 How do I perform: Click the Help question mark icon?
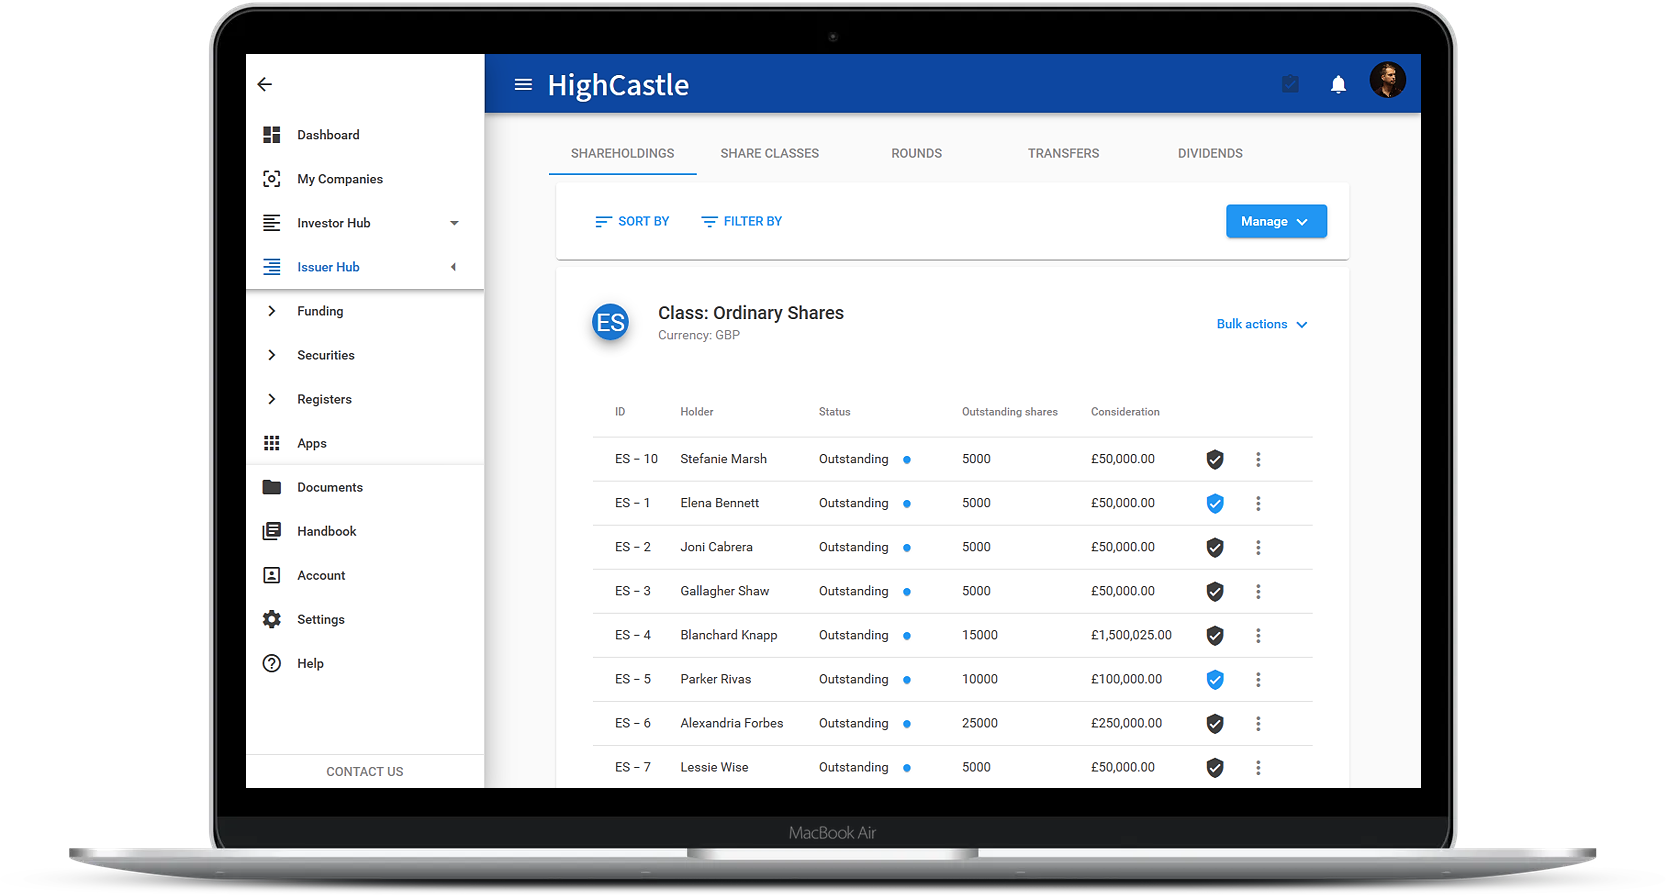click(271, 663)
